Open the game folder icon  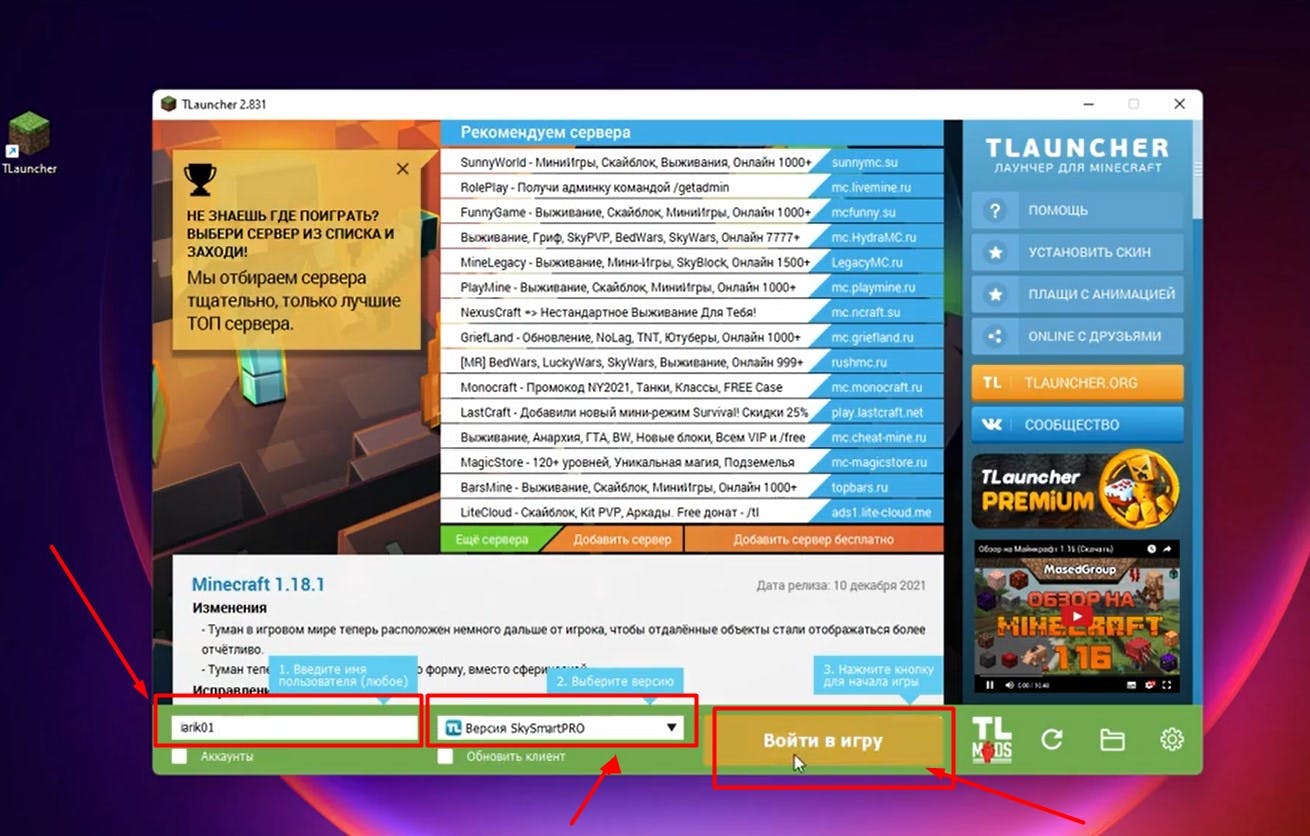click(x=1112, y=739)
